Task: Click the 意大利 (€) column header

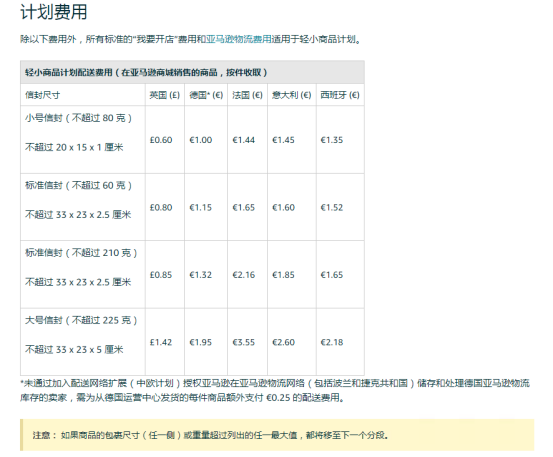Action: [x=292, y=95]
